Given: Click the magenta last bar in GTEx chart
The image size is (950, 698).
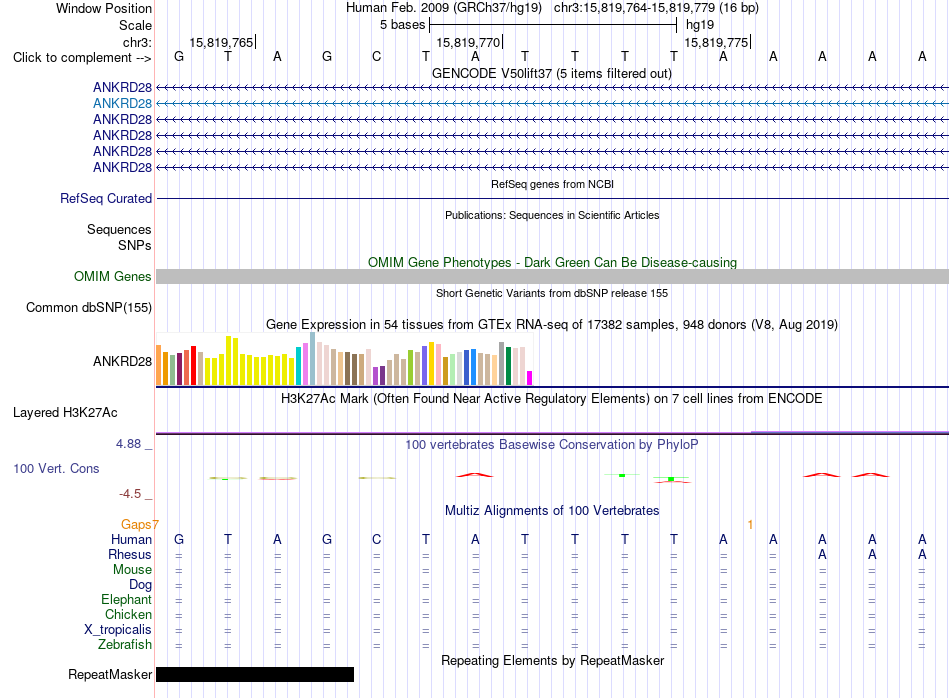Looking at the screenshot, I should [x=530, y=378].
